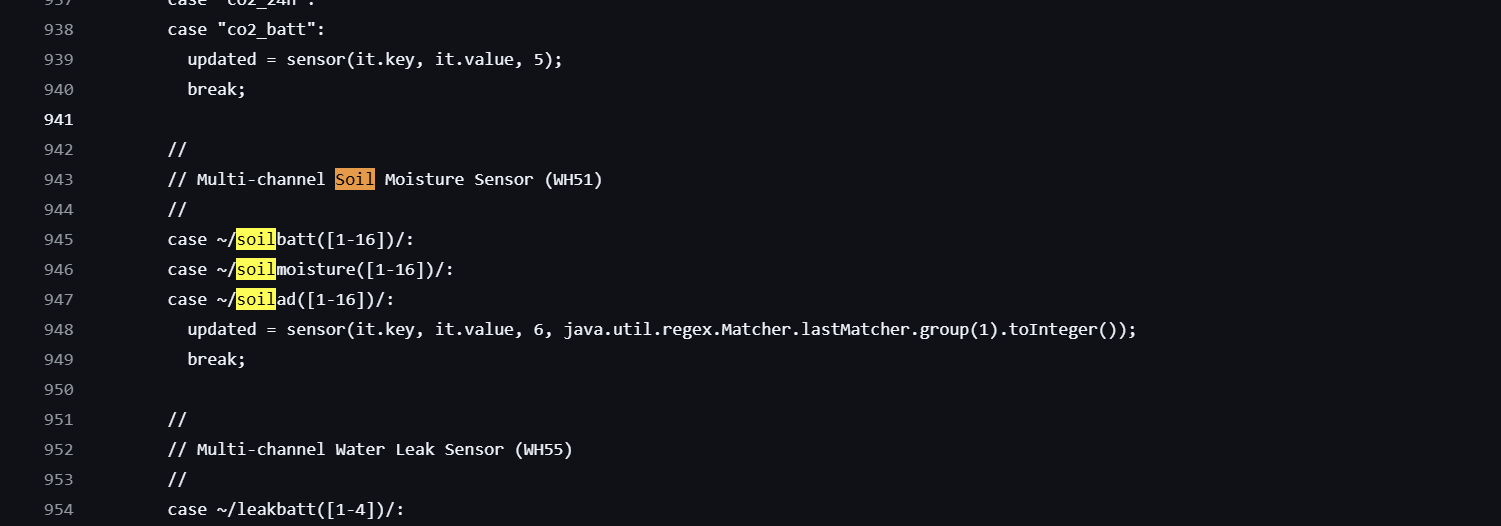Click break statement on line 940
The width and height of the screenshot is (1501, 526).
(216, 90)
